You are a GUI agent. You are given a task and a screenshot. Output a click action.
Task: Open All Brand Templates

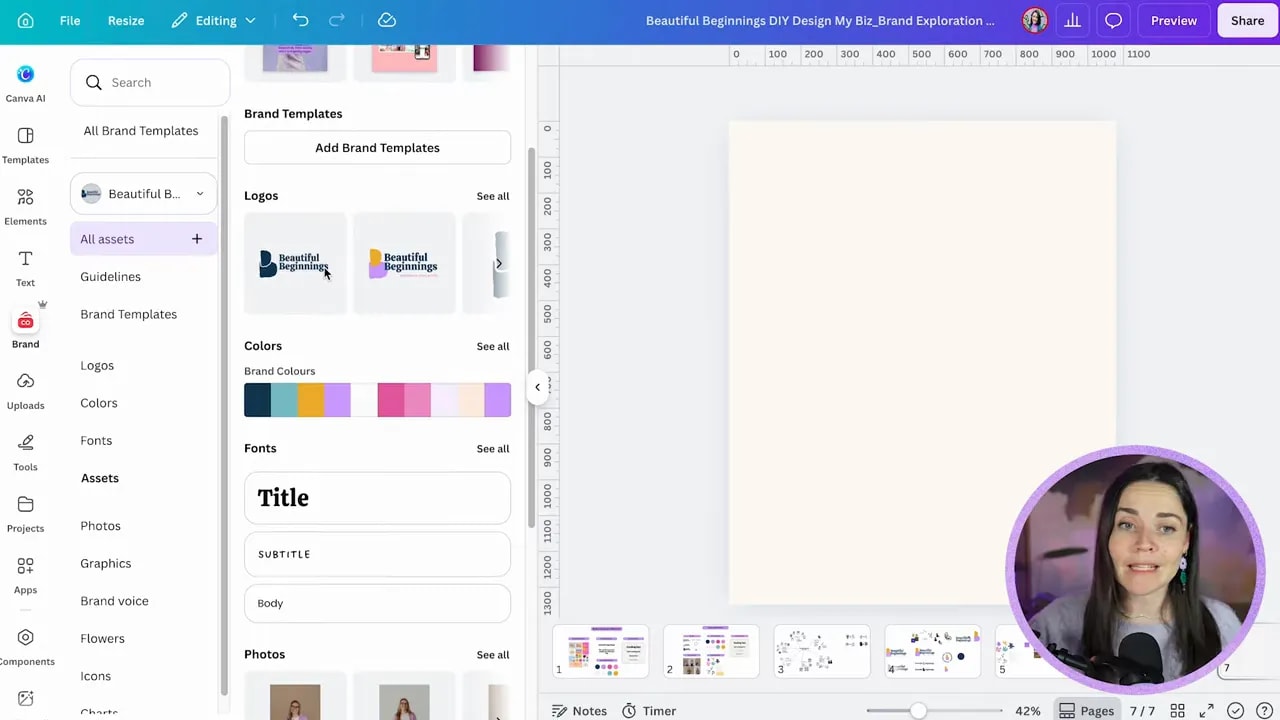pyautogui.click(x=141, y=131)
